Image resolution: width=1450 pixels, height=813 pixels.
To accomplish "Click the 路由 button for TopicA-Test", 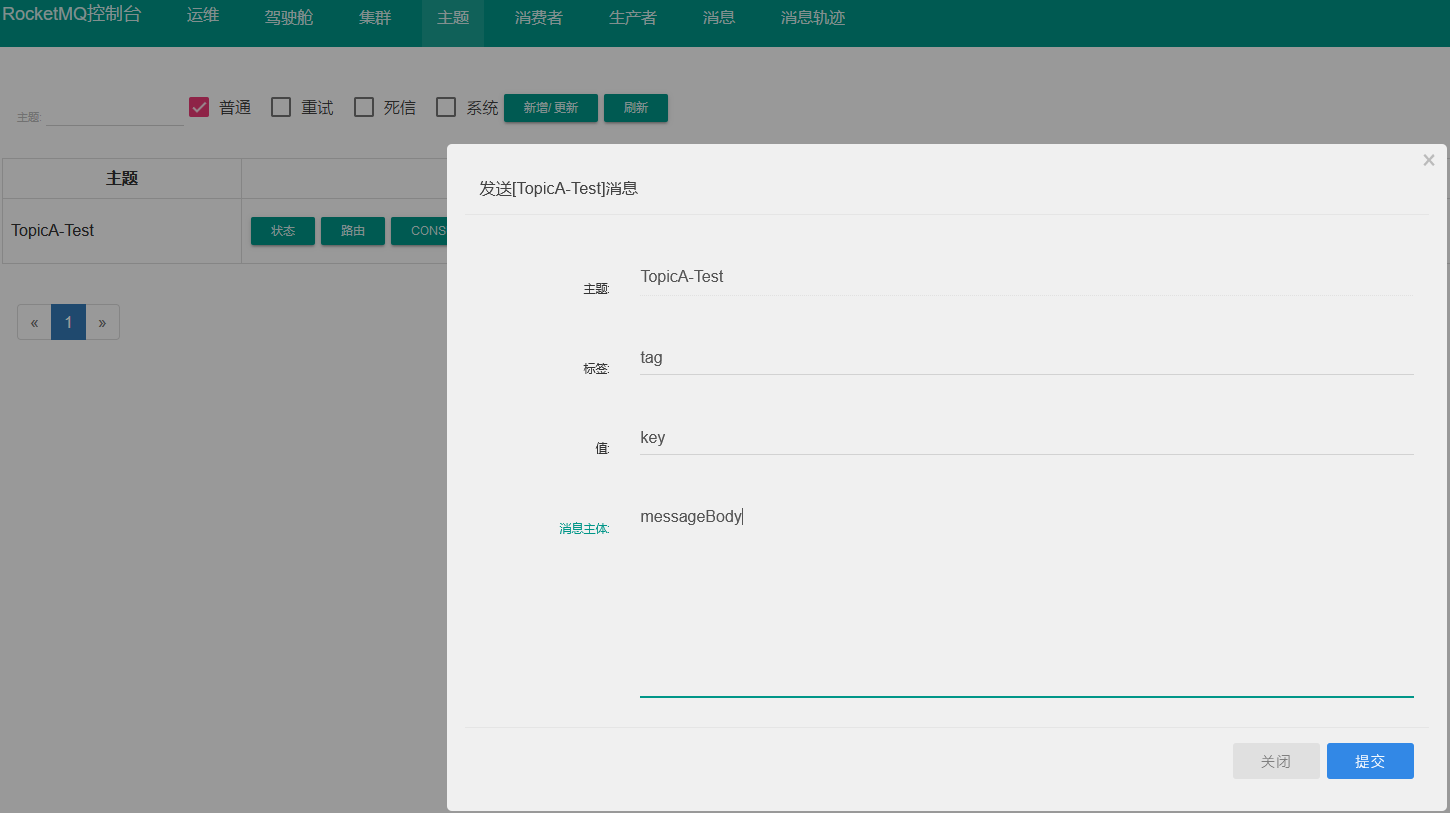I will point(353,231).
